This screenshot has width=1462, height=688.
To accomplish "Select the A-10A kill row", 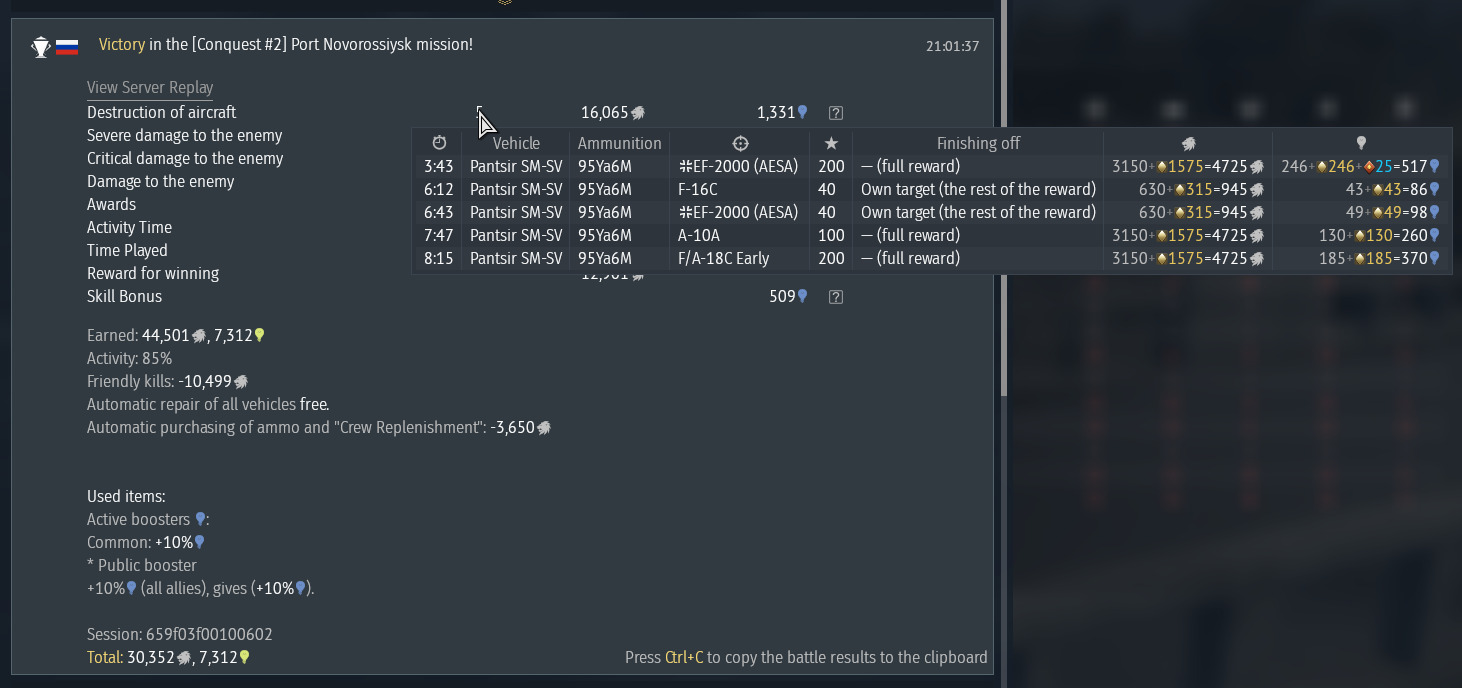I will click(932, 235).
